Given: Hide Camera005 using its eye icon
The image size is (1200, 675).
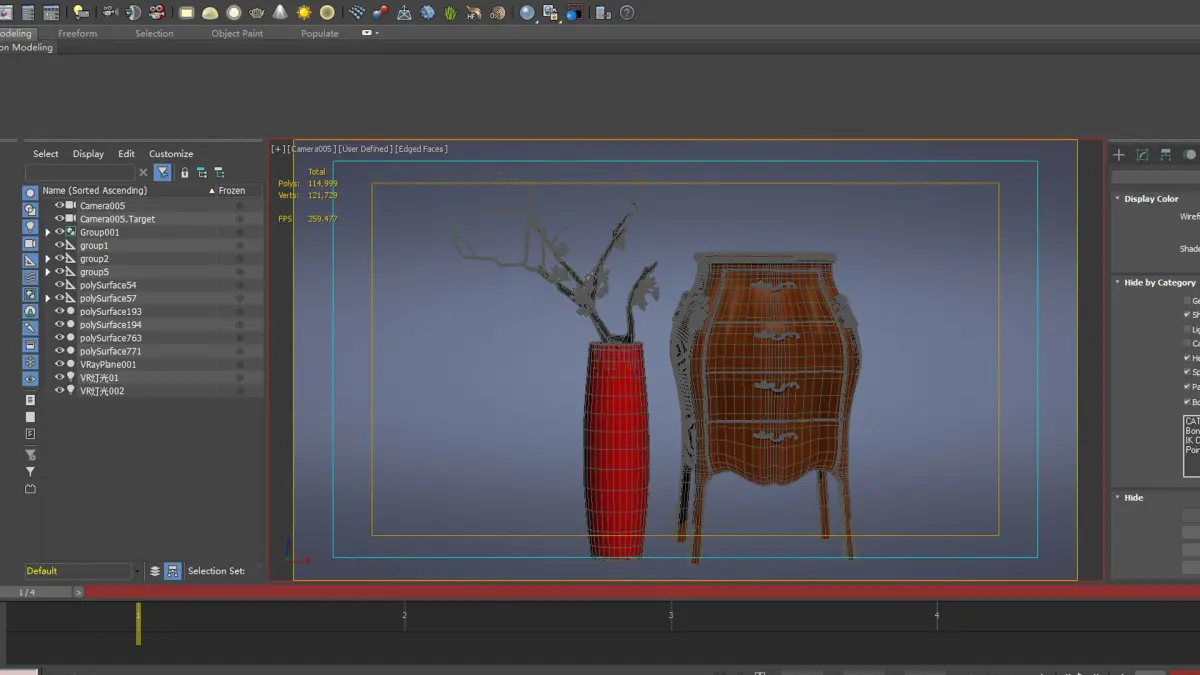Looking at the screenshot, I should 59,206.
